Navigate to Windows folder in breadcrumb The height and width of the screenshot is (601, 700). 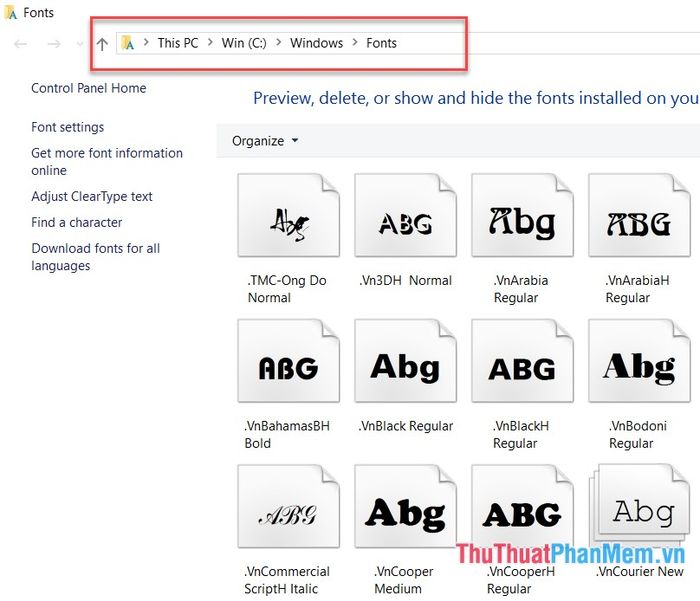point(317,43)
